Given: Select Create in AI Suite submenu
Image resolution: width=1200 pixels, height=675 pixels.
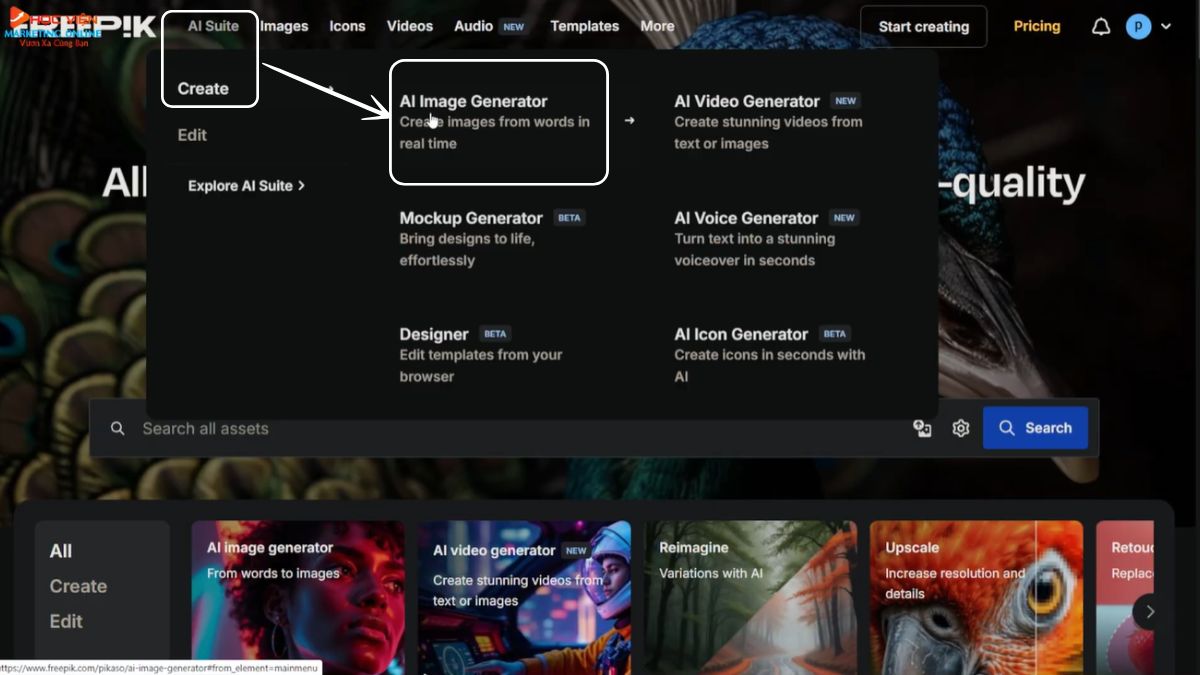Looking at the screenshot, I should point(203,88).
